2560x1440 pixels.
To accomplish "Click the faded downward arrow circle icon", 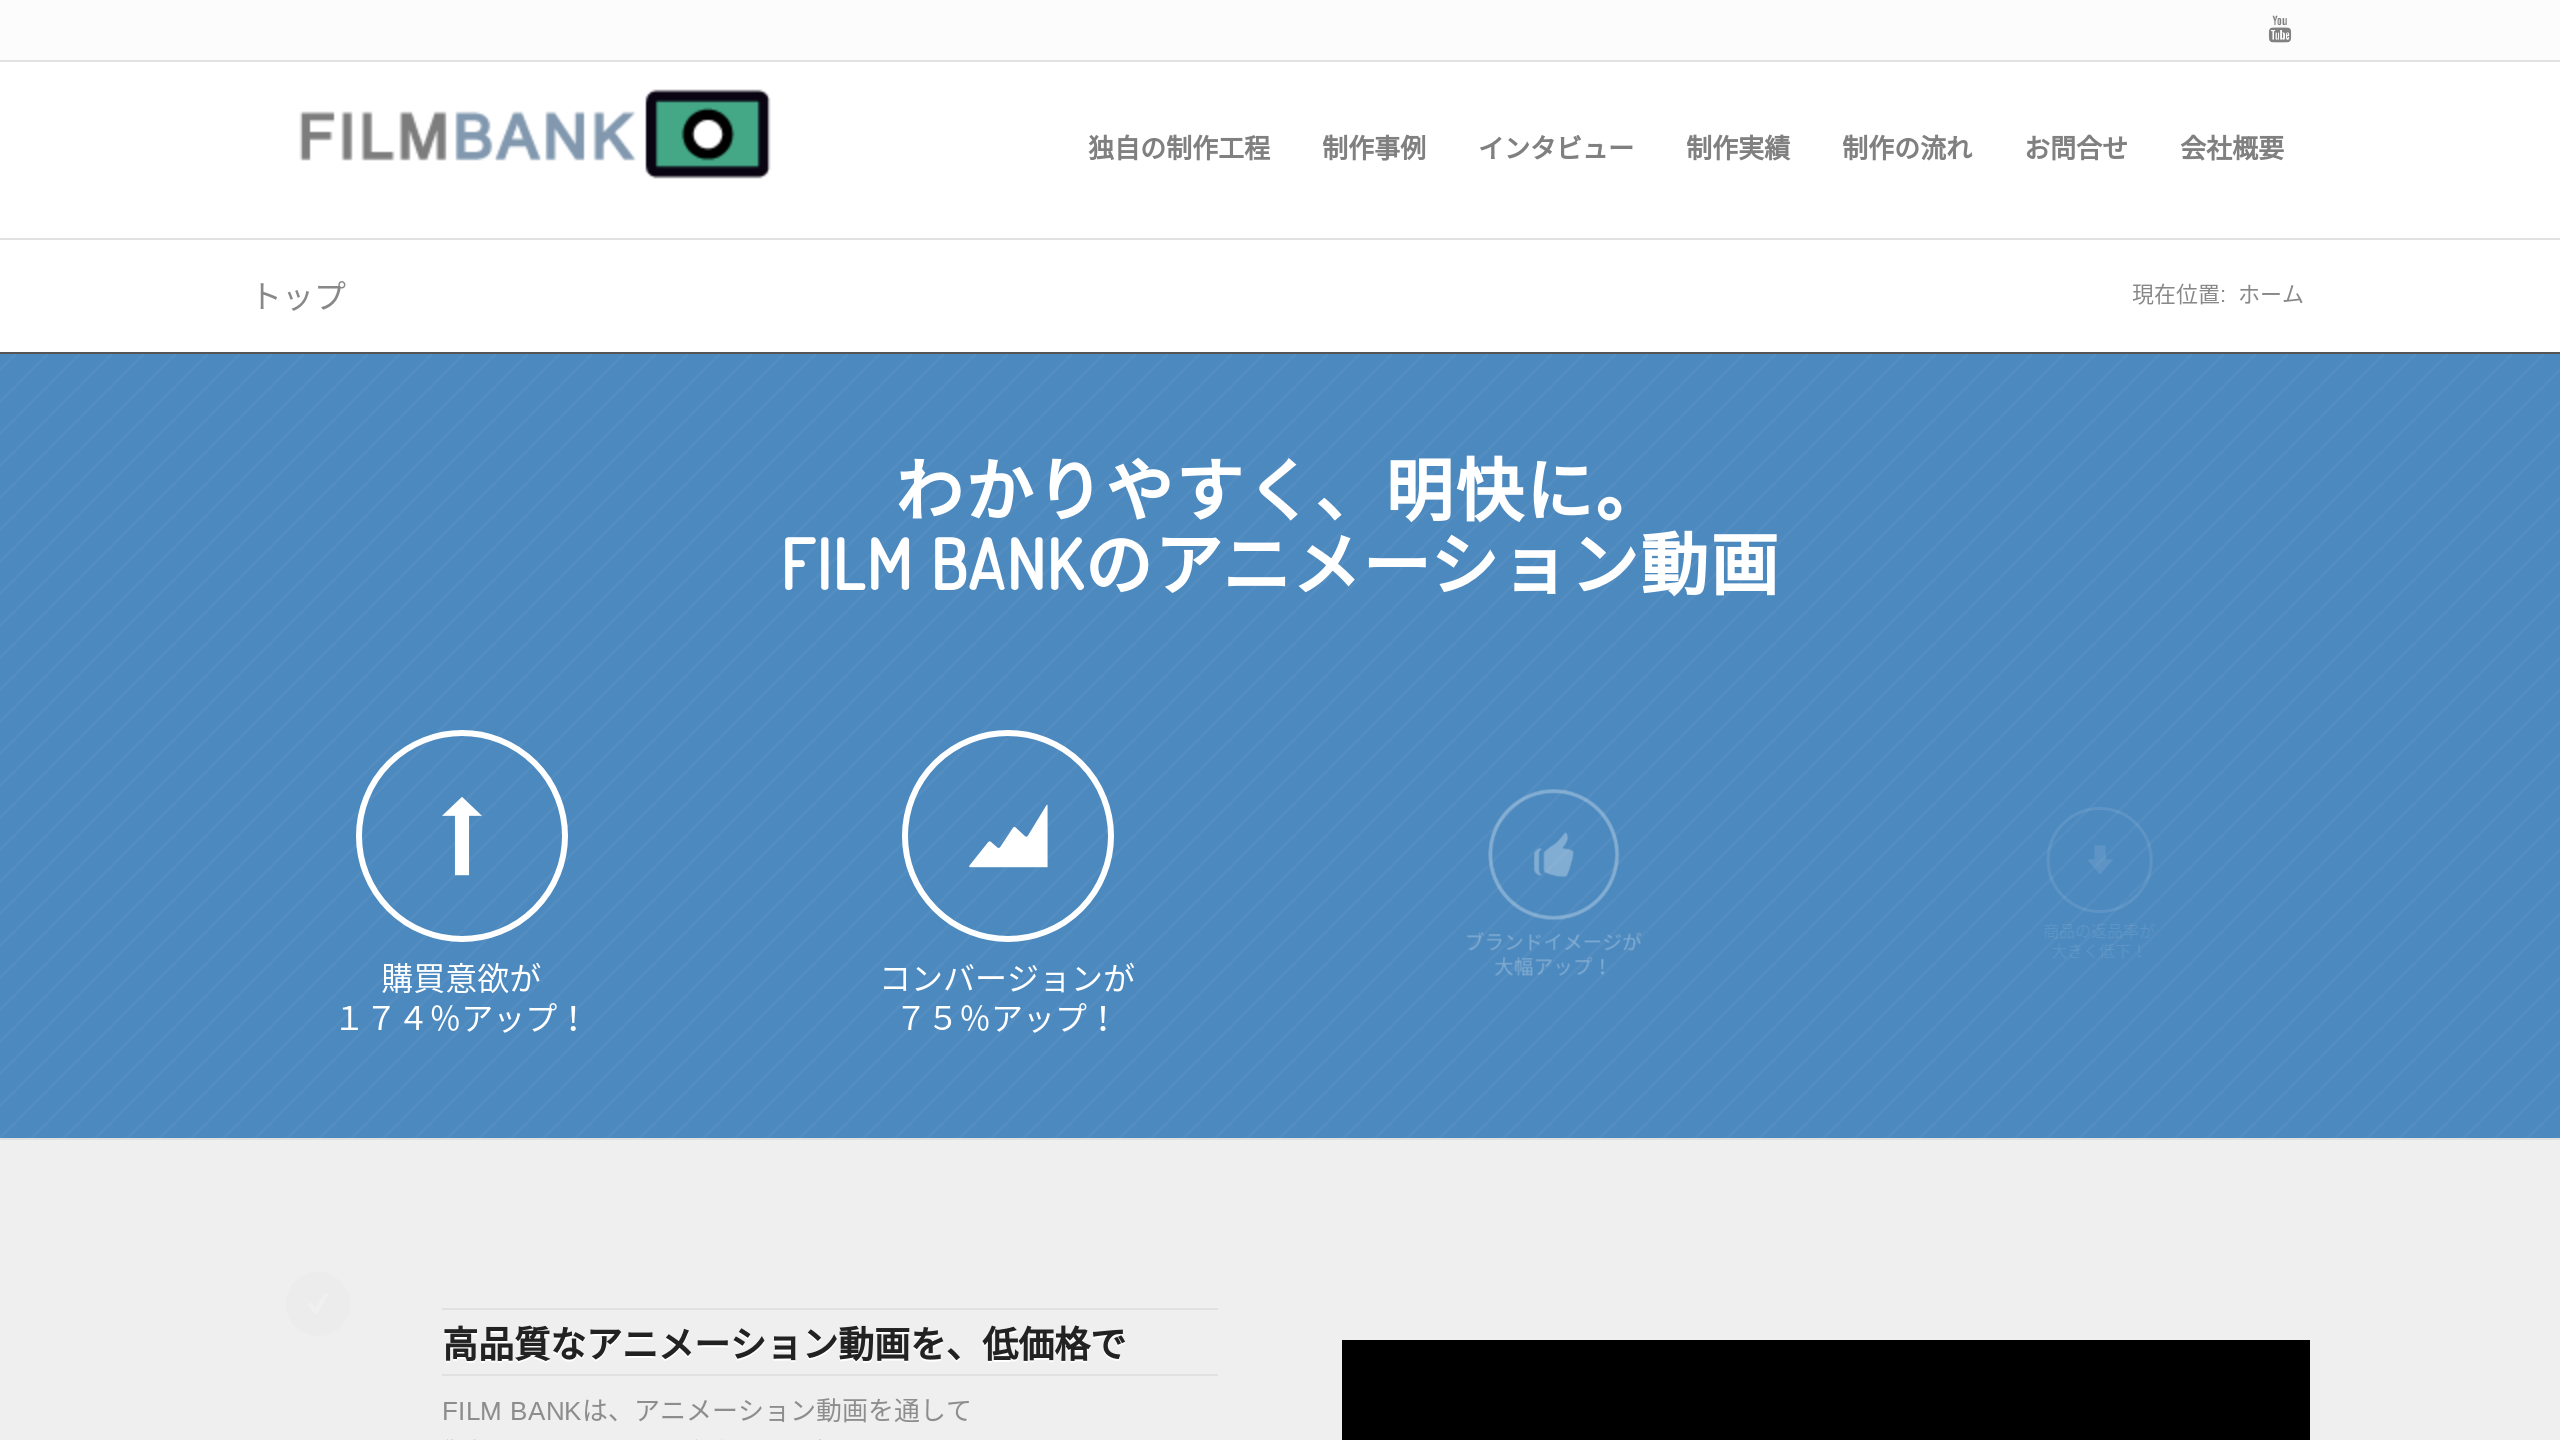I will (2099, 859).
